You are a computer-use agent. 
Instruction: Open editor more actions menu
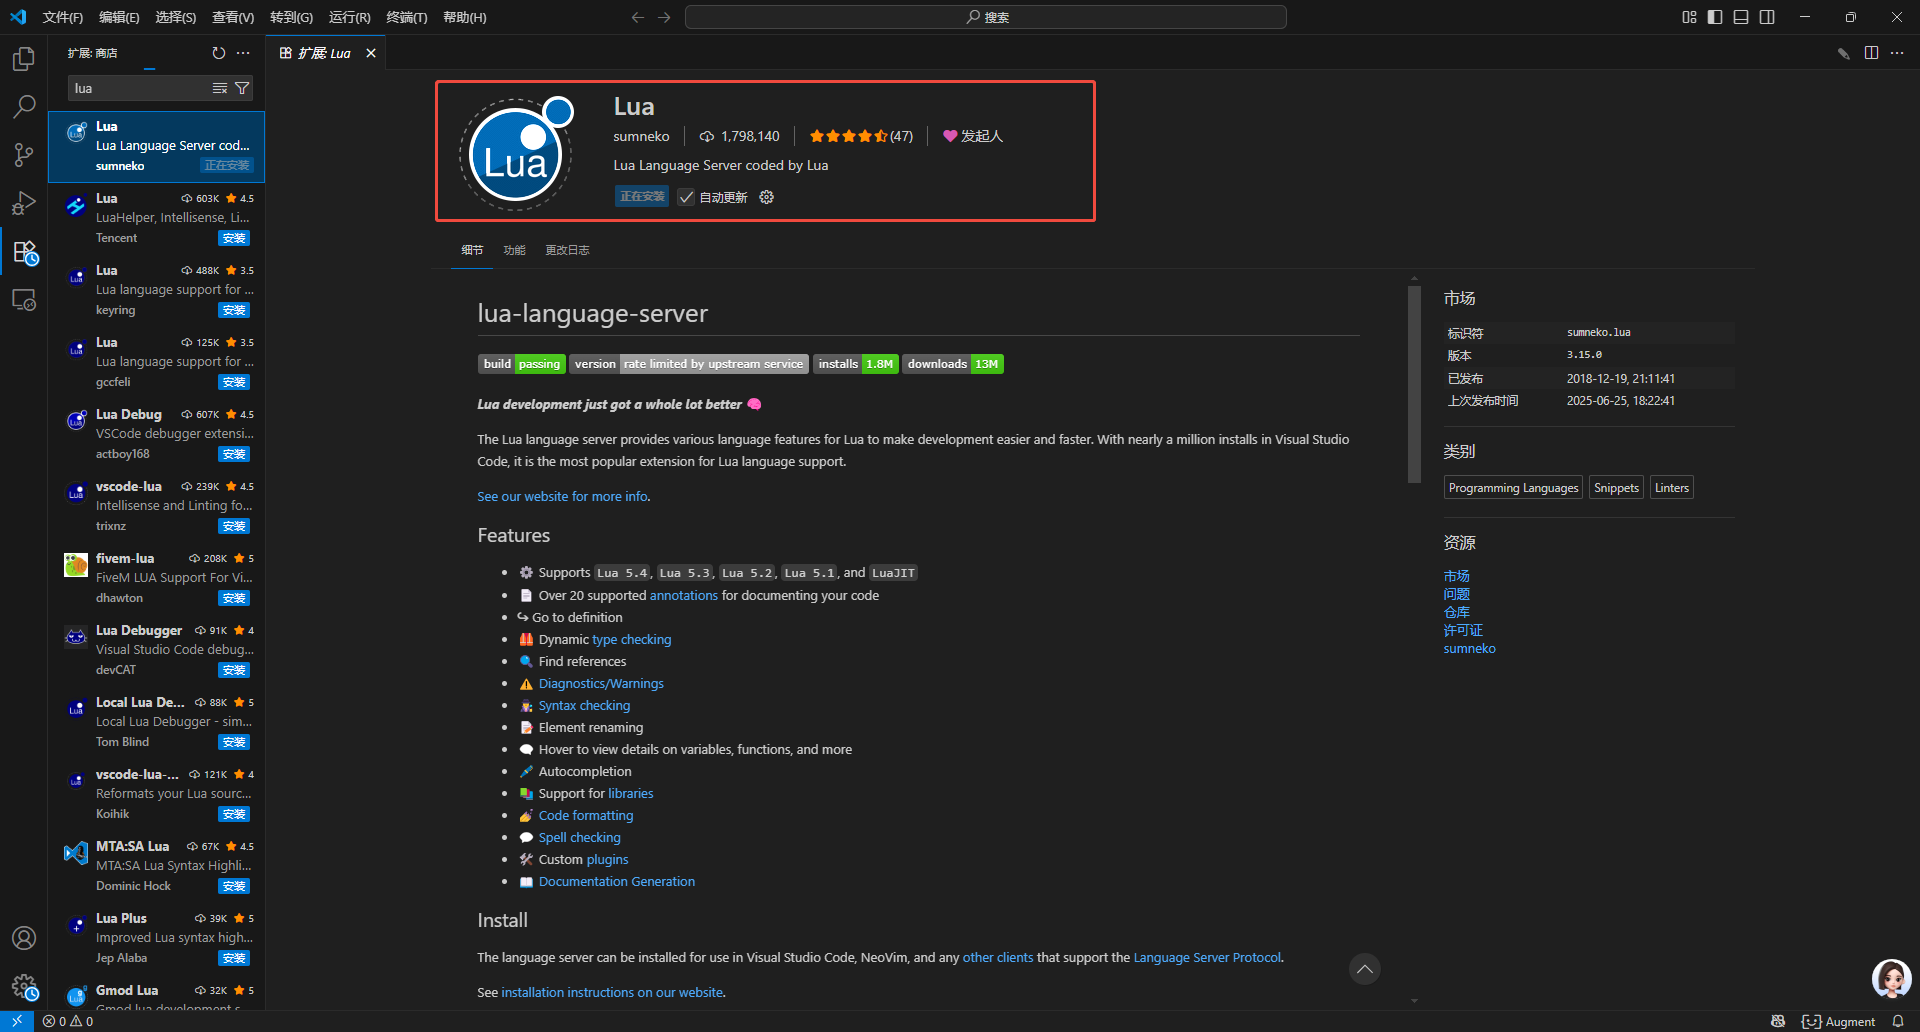pos(1897,53)
